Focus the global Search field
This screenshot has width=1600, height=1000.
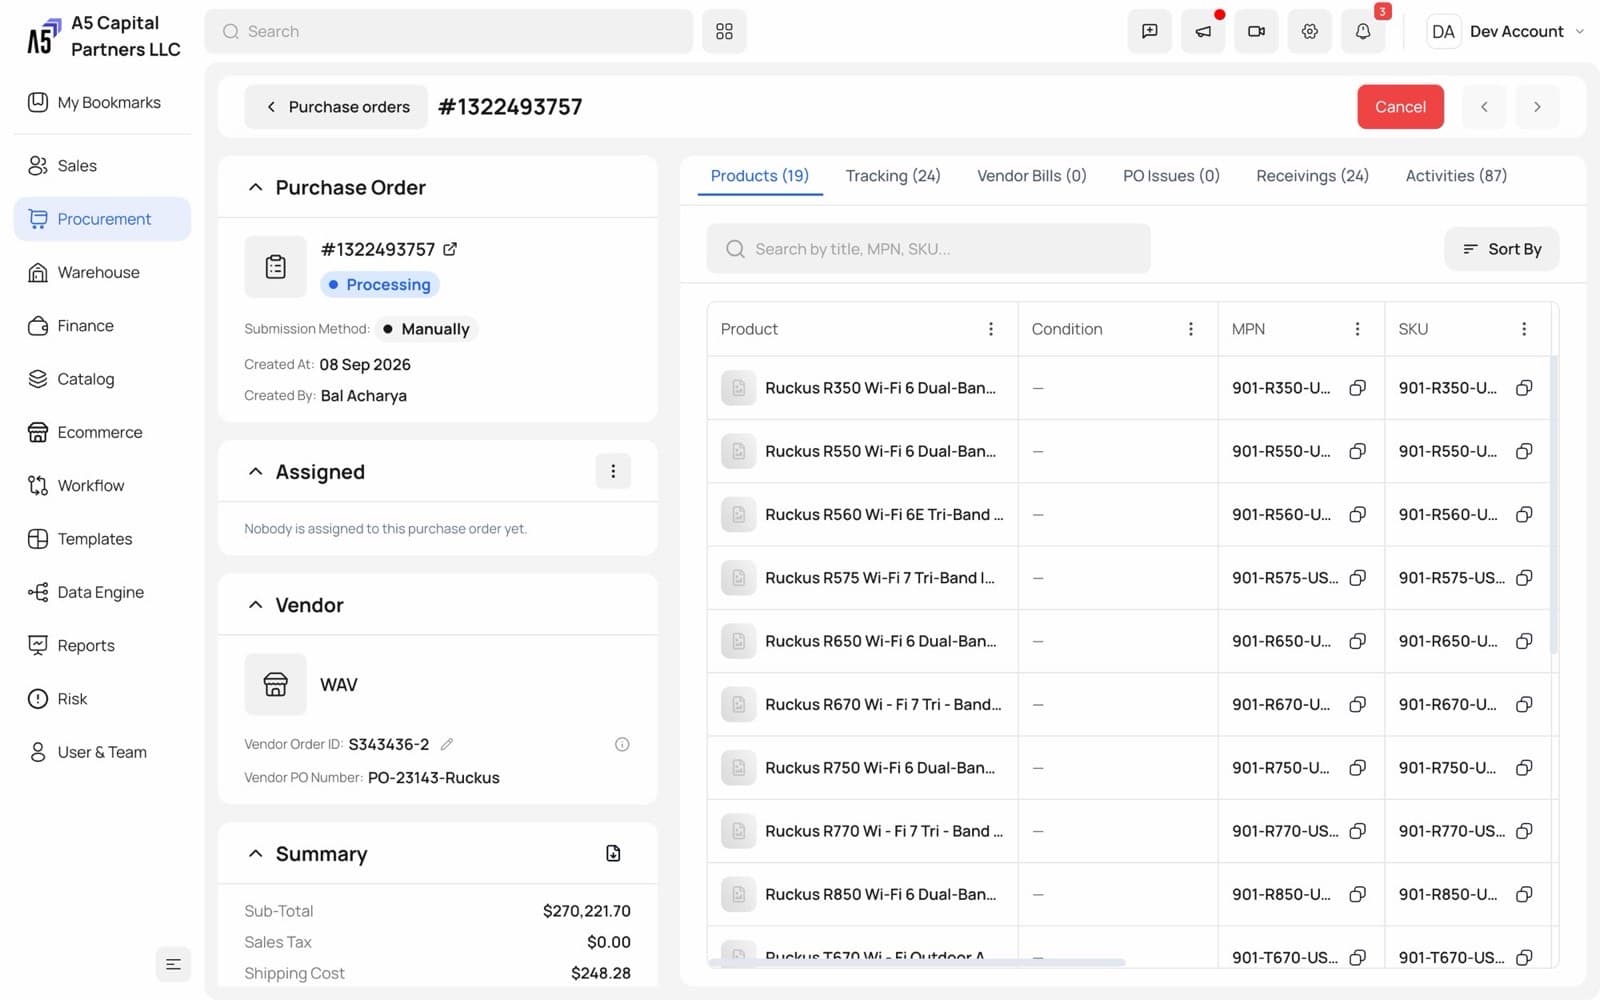(x=449, y=32)
